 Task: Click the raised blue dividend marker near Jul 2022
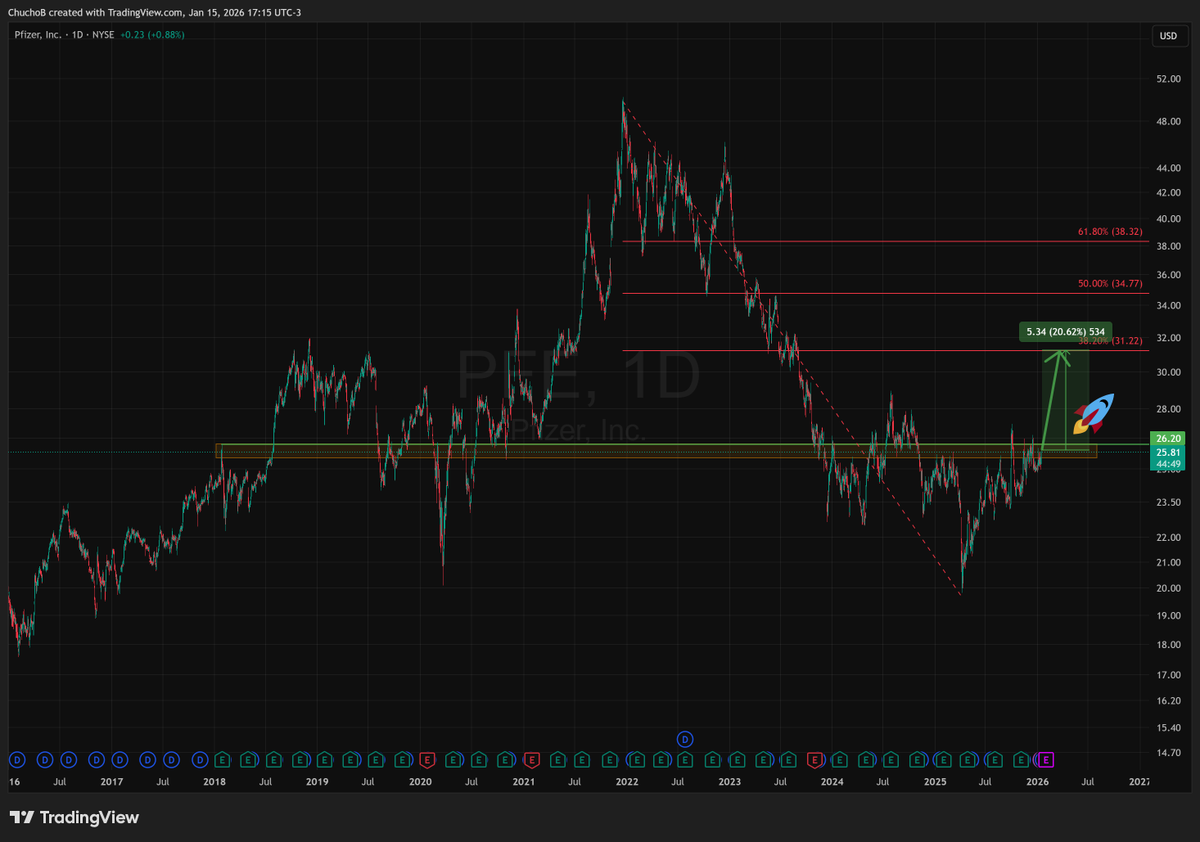click(x=685, y=739)
